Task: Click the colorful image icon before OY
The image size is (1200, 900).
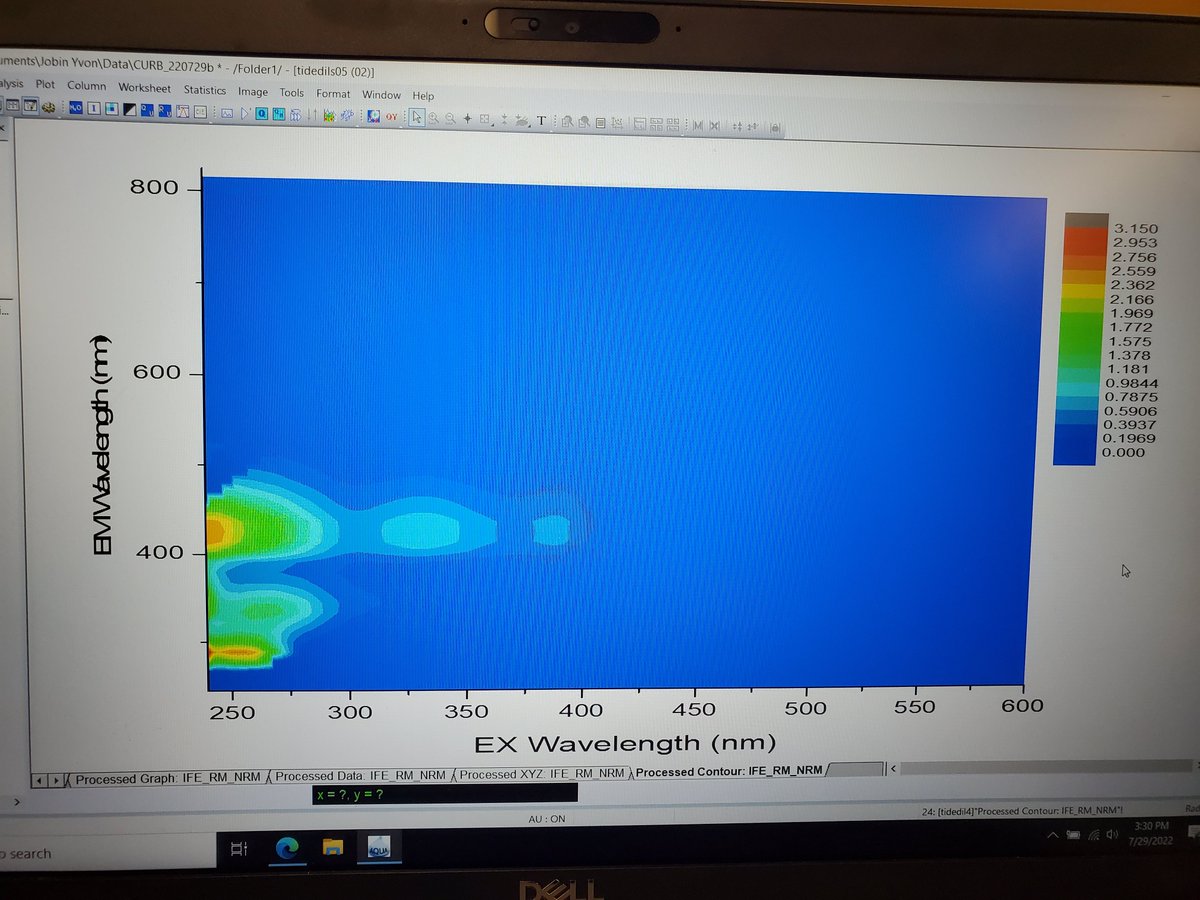Action: pyautogui.click(x=373, y=116)
